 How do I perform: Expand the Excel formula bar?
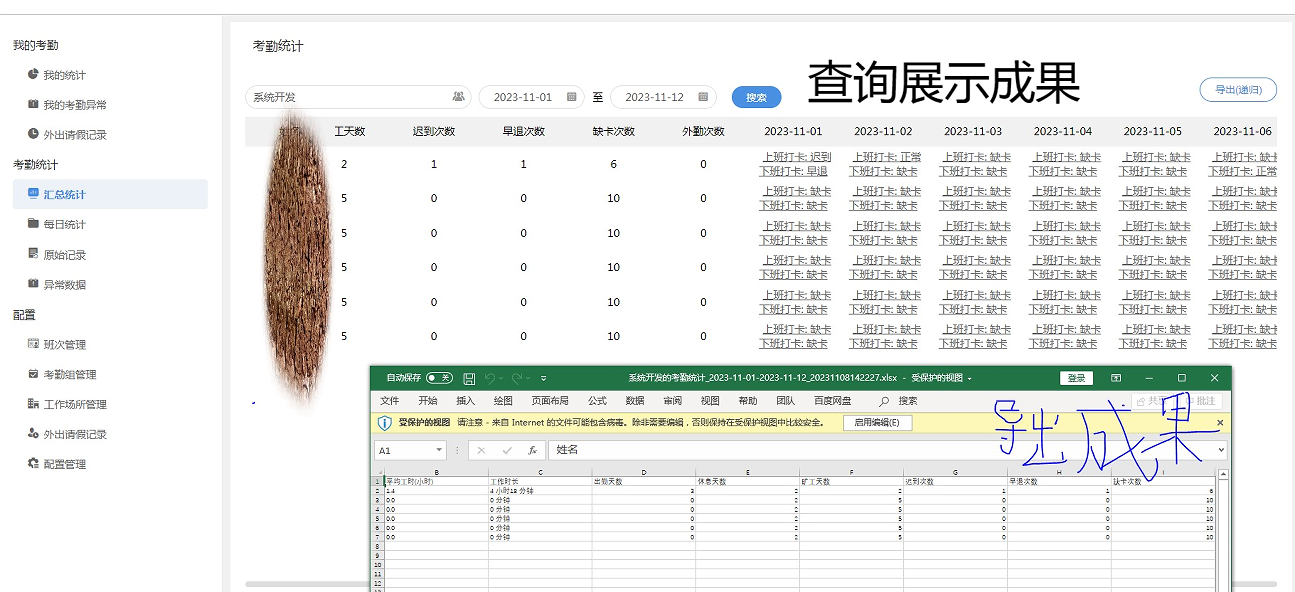[x=1221, y=450]
